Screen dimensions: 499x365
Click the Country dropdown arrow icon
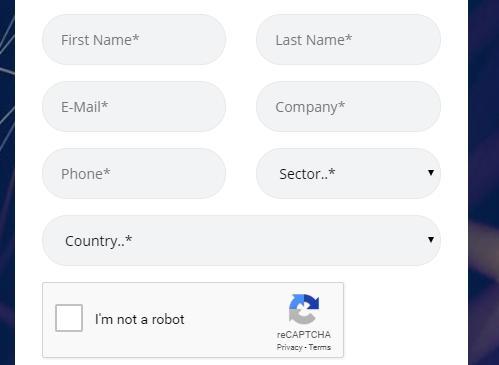point(431,240)
